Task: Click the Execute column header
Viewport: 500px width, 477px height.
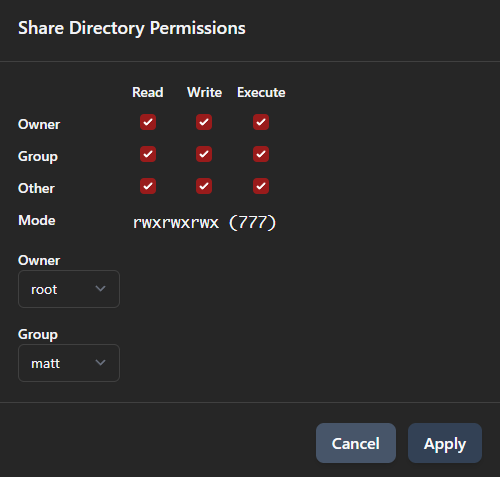Action: 261,92
